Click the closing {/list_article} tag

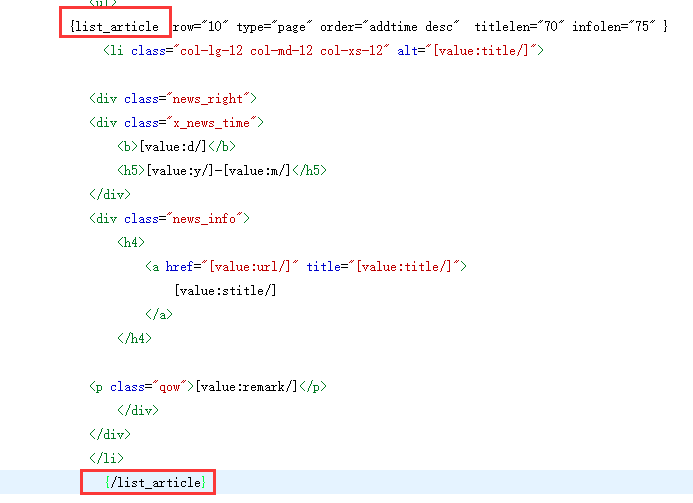pos(158,482)
